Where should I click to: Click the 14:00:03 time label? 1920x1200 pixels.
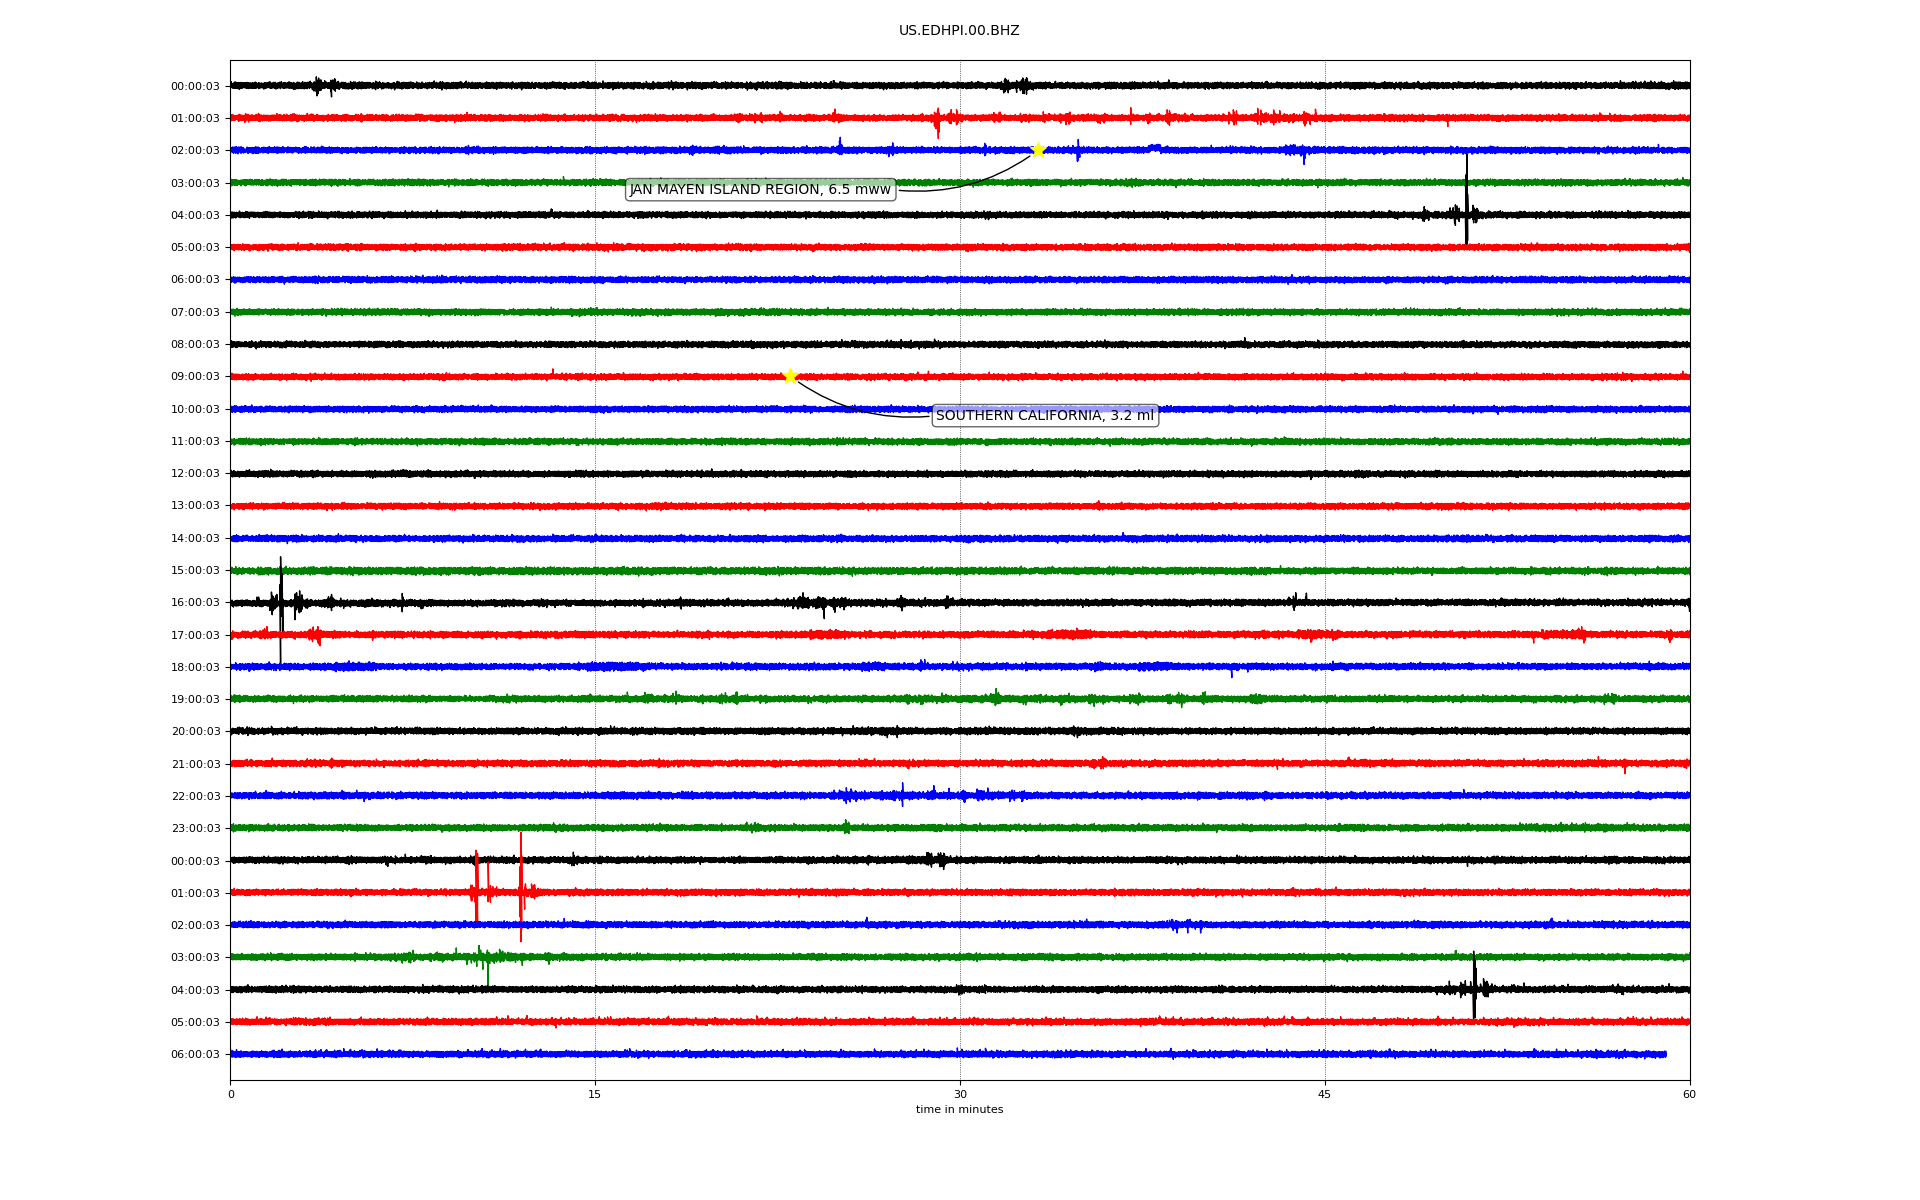(195, 538)
